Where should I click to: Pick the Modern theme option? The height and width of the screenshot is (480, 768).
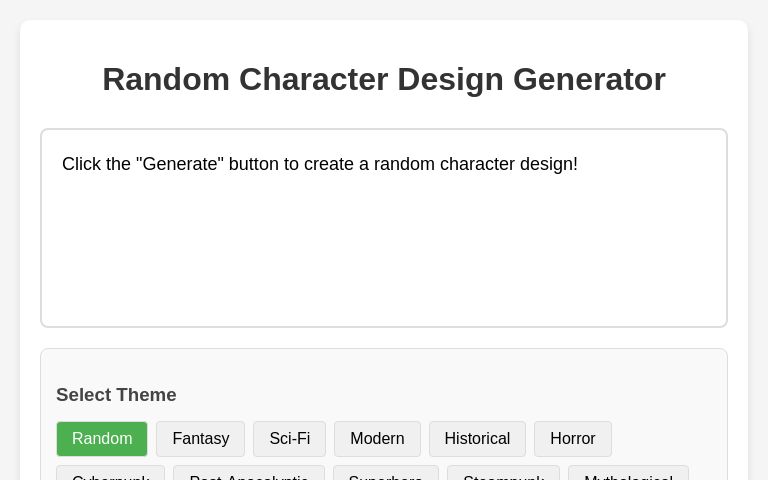pyautogui.click(x=377, y=439)
